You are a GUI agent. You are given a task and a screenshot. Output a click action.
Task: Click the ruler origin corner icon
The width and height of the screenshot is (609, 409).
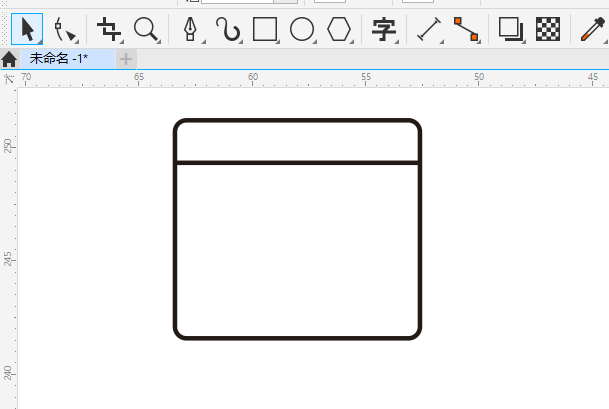point(9,79)
